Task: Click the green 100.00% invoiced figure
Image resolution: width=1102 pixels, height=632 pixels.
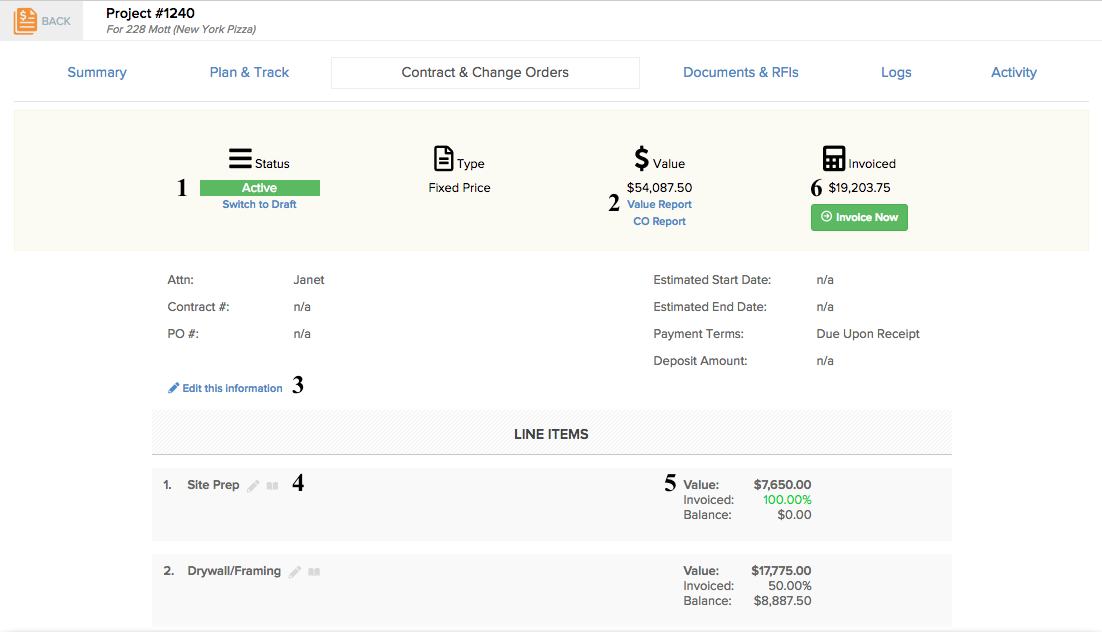Action: point(787,500)
